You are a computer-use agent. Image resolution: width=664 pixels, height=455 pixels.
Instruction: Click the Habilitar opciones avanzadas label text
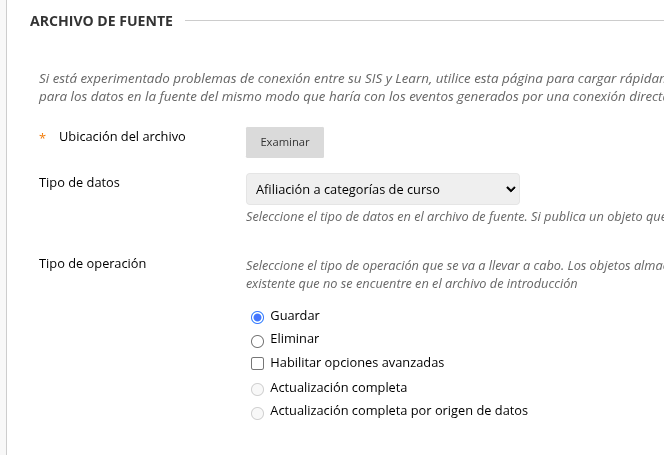[357, 363]
